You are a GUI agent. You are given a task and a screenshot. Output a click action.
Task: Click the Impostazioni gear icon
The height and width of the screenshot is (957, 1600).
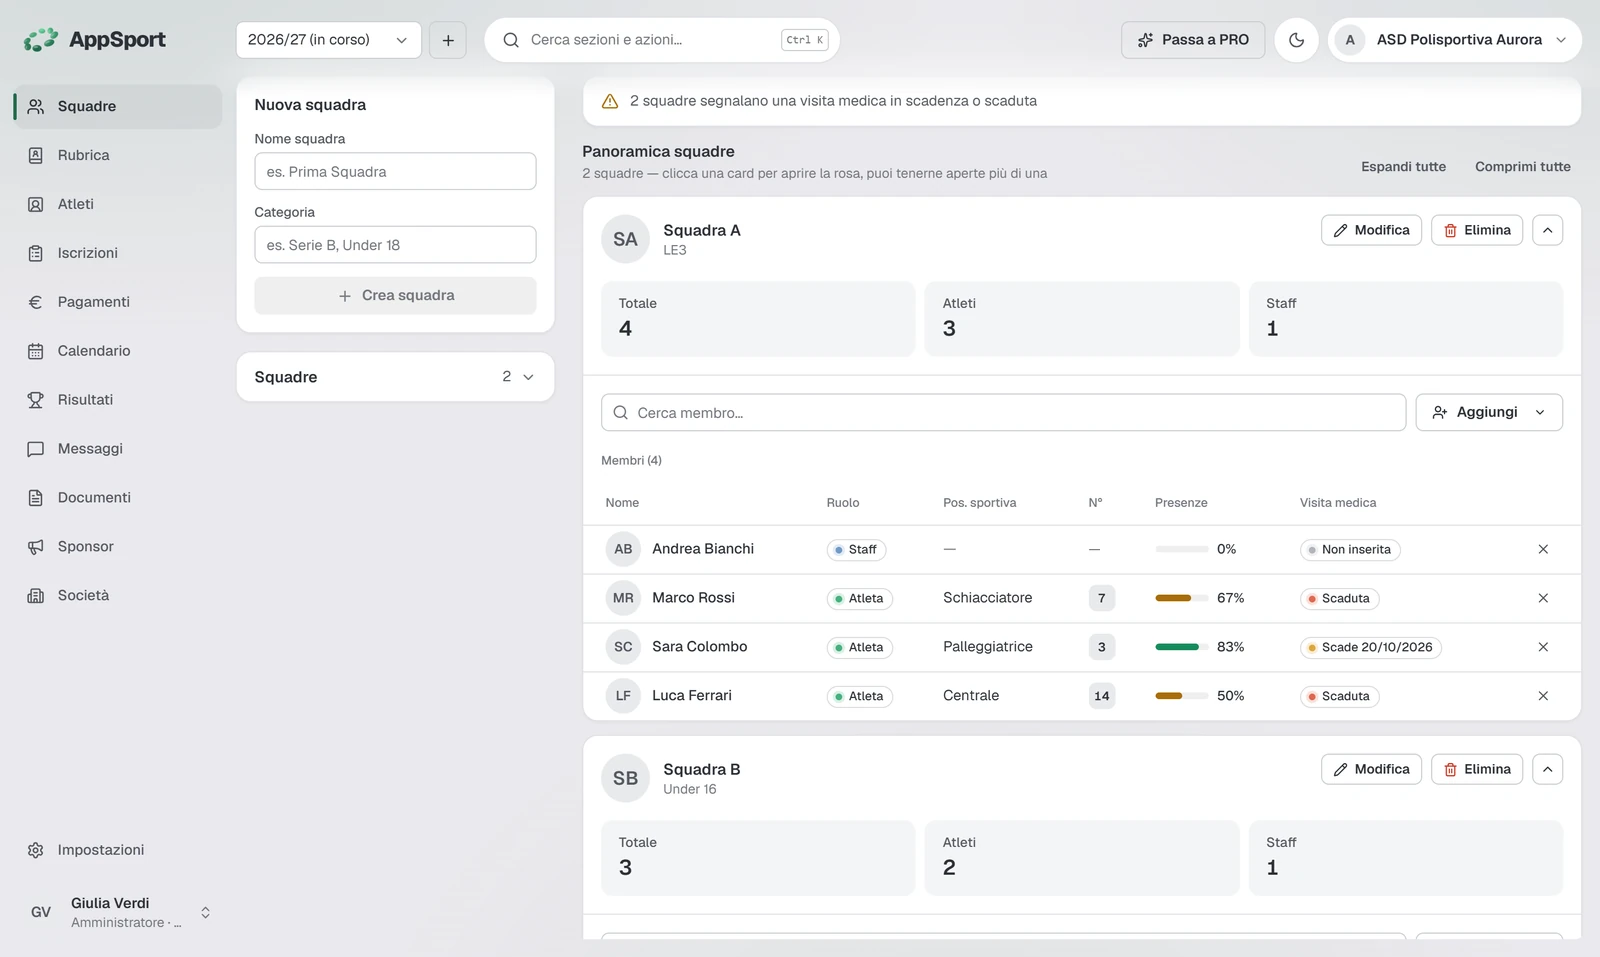(x=36, y=850)
